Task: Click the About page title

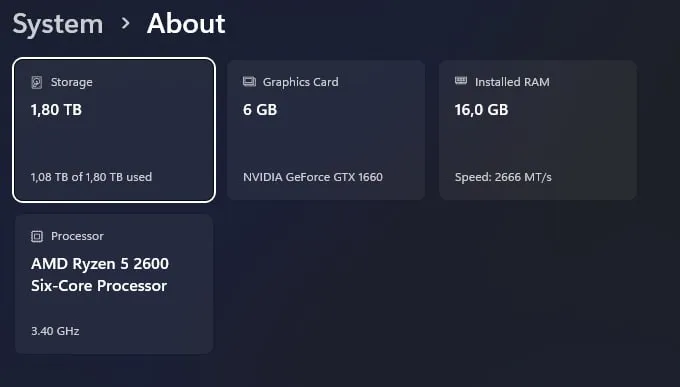Action: click(186, 23)
